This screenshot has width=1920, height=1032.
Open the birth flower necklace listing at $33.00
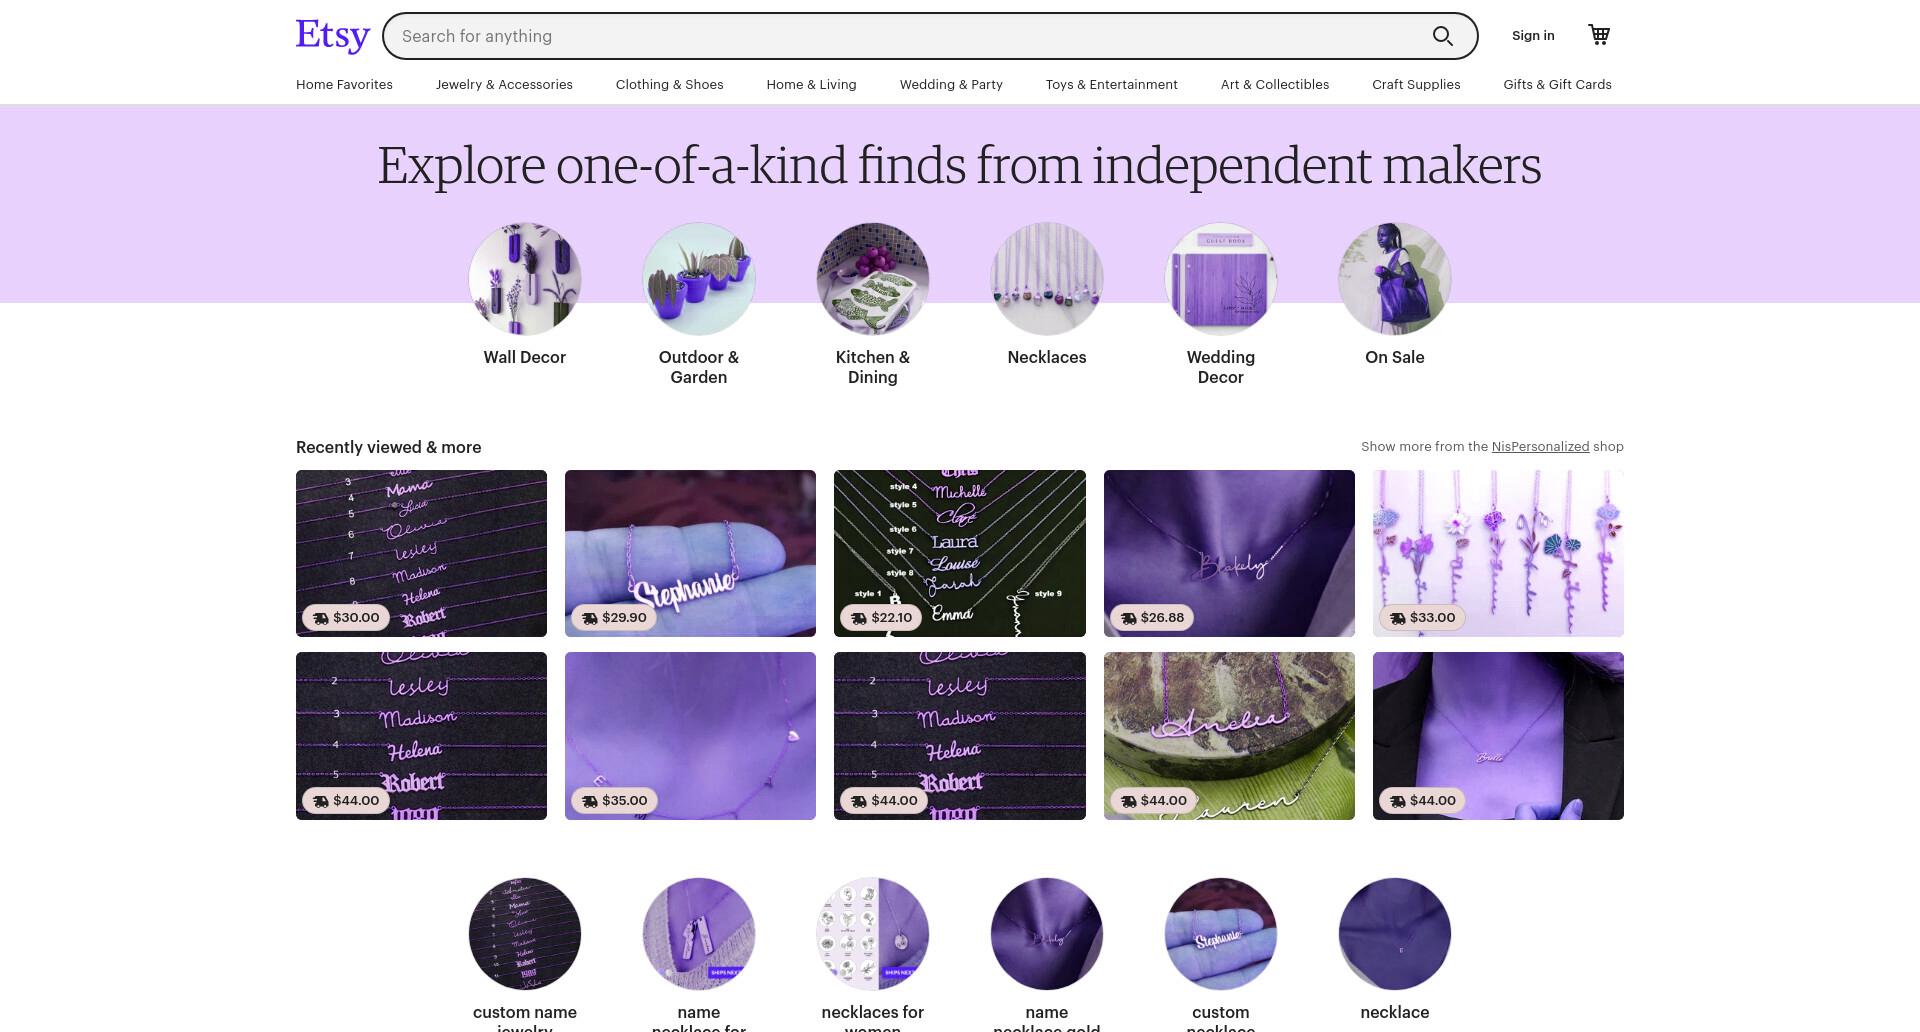(x=1498, y=553)
